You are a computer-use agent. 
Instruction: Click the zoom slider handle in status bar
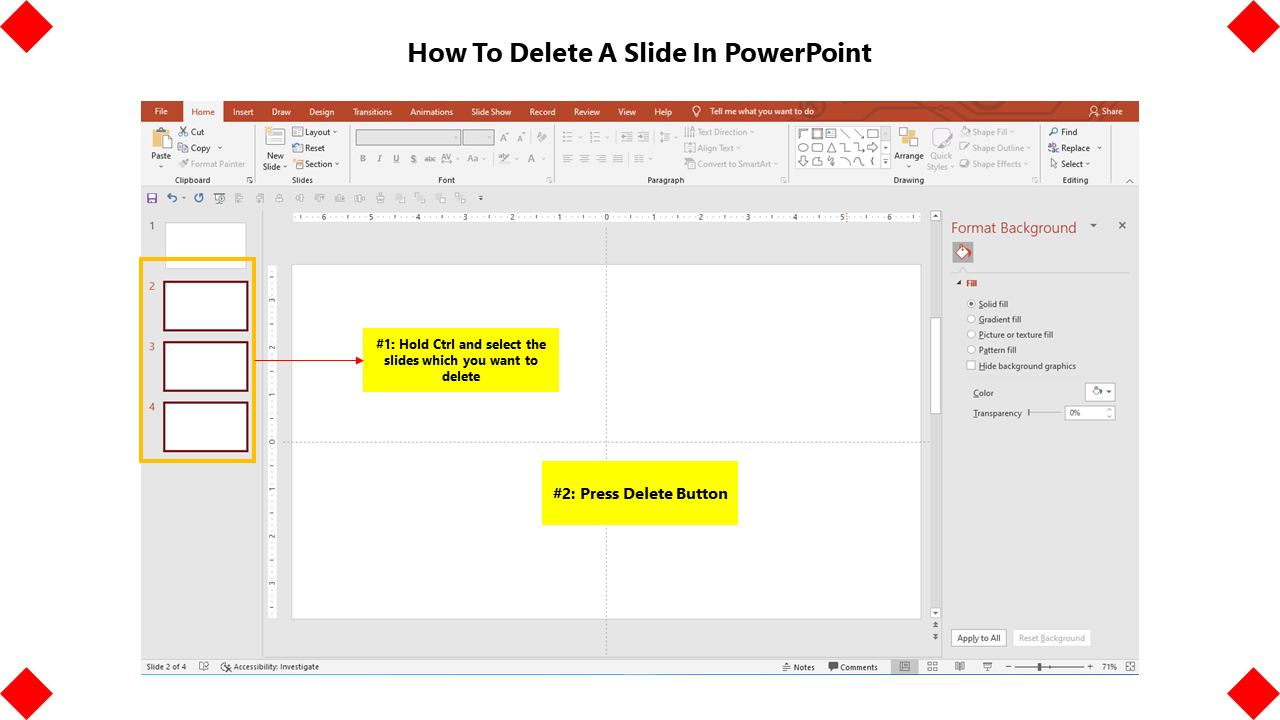(x=1040, y=666)
